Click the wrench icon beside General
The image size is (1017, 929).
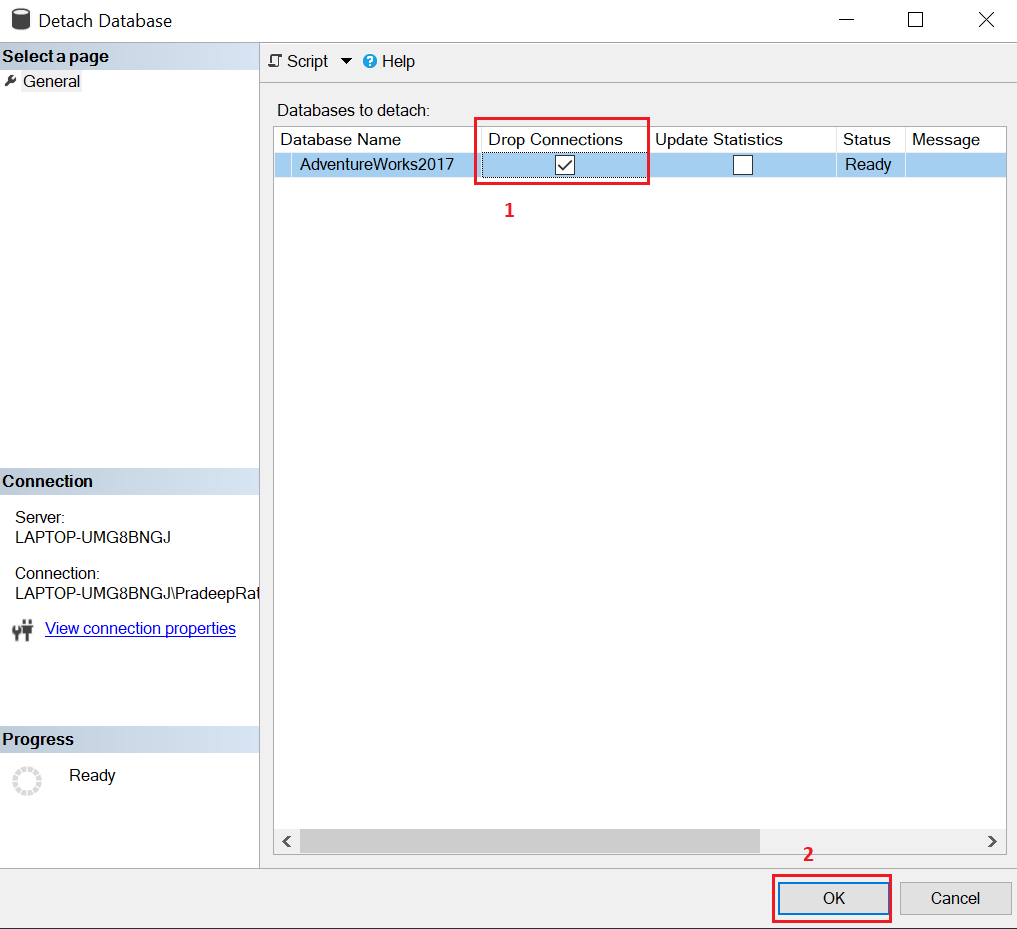10,81
